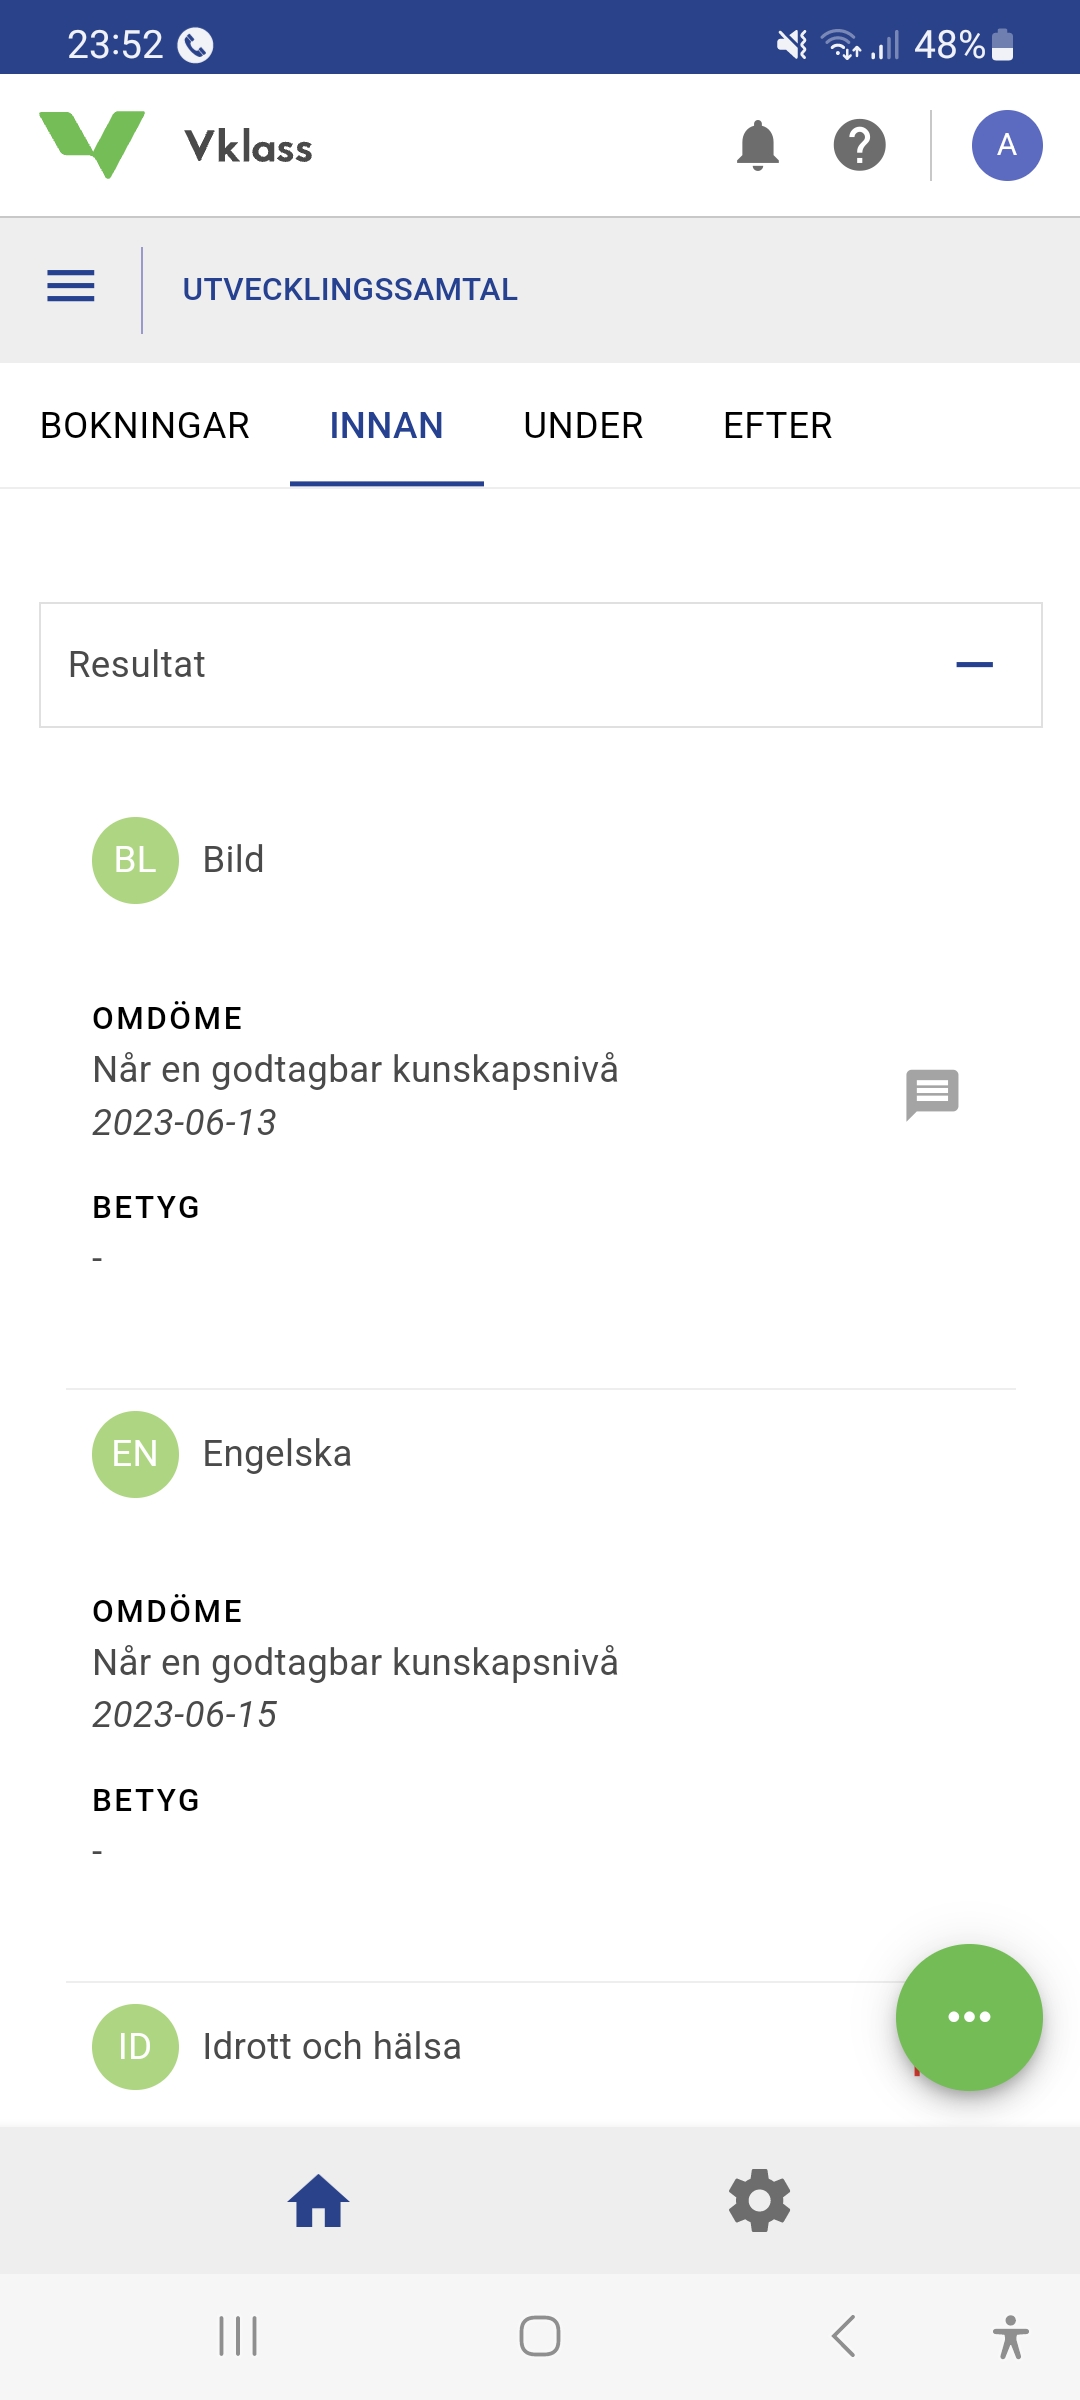Open the help question mark icon
The width and height of the screenshot is (1080, 2400).
pos(859,146)
